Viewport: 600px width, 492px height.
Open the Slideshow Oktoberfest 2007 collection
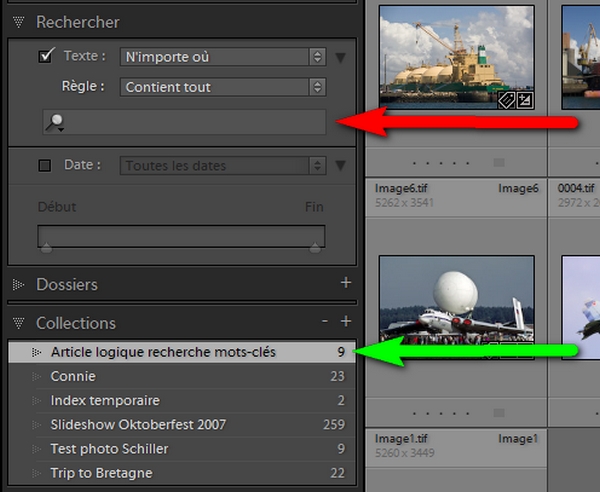pos(138,424)
